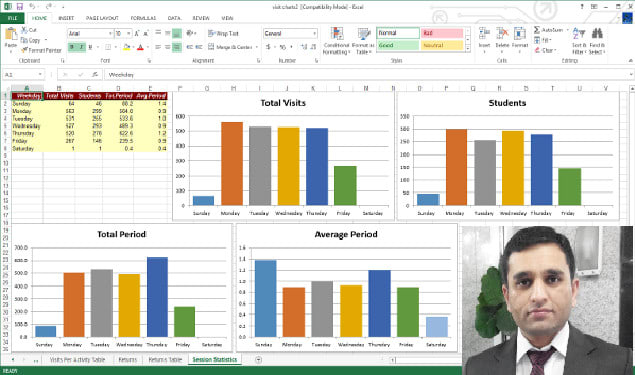The image size is (635, 375).
Task: Toggle Middle Align
Action: pos(167,33)
